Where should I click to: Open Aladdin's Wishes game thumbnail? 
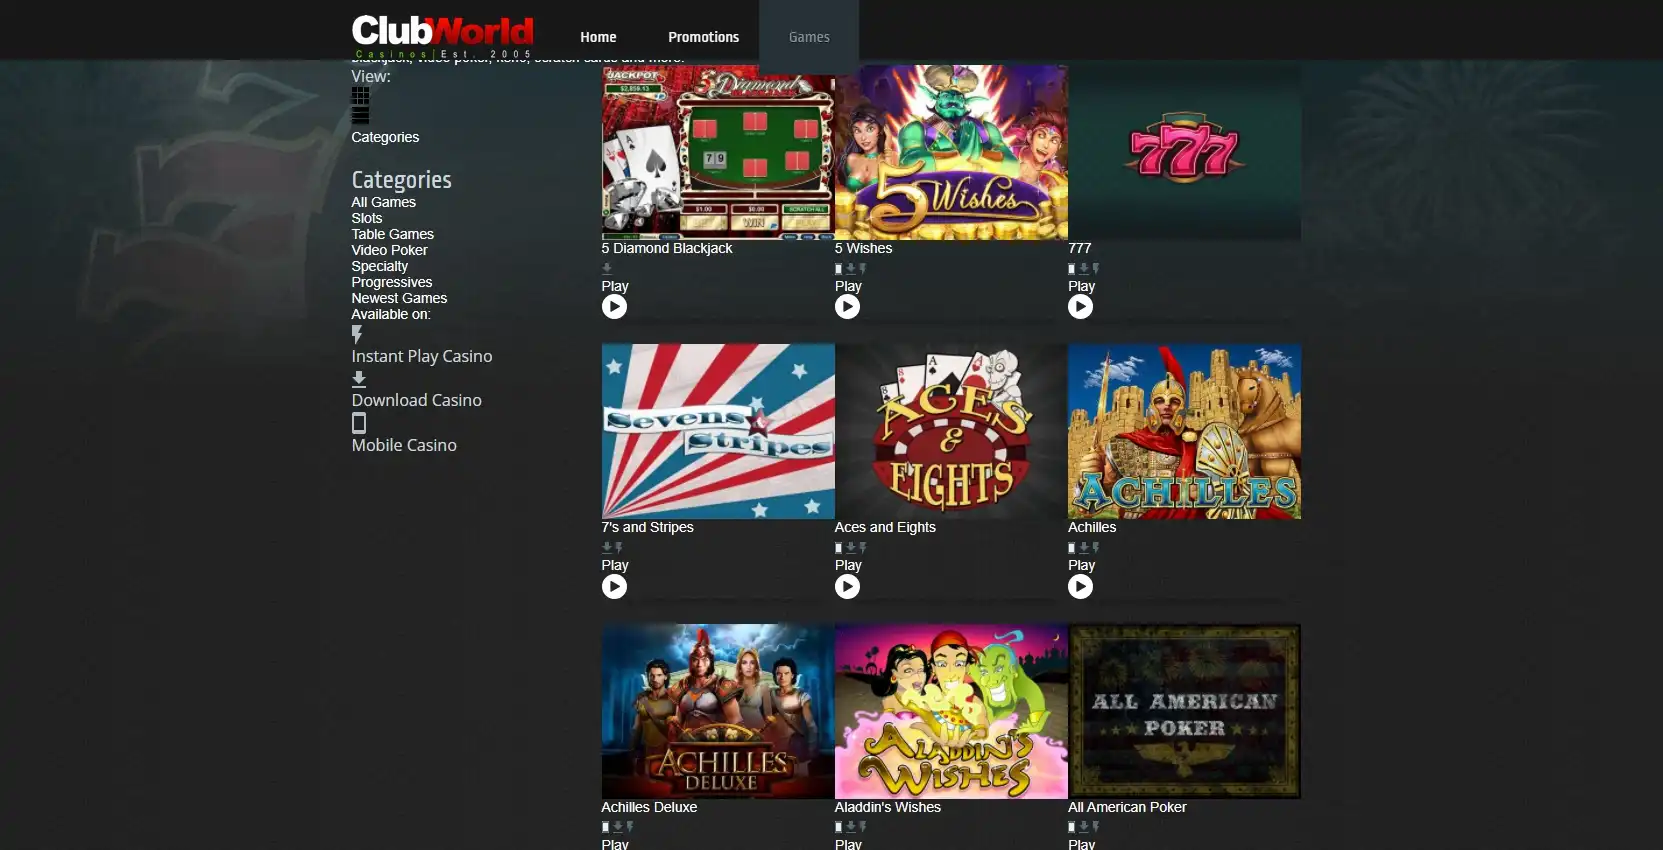coord(951,711)
